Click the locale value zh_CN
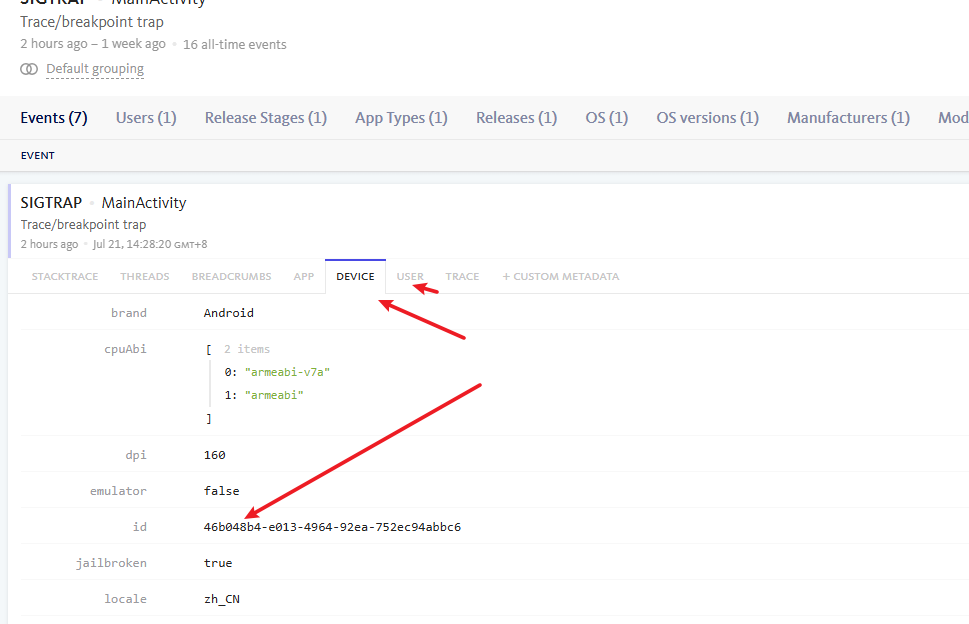969x624 pixels. 221,599
